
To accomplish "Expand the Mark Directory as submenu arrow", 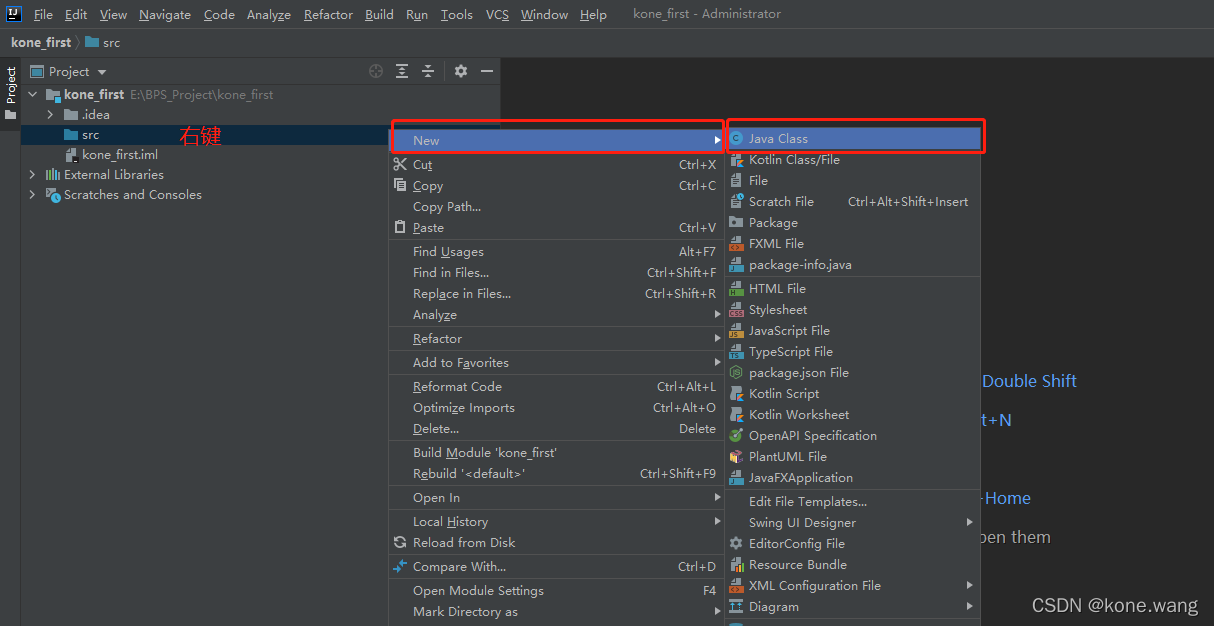I will [718, 612].
